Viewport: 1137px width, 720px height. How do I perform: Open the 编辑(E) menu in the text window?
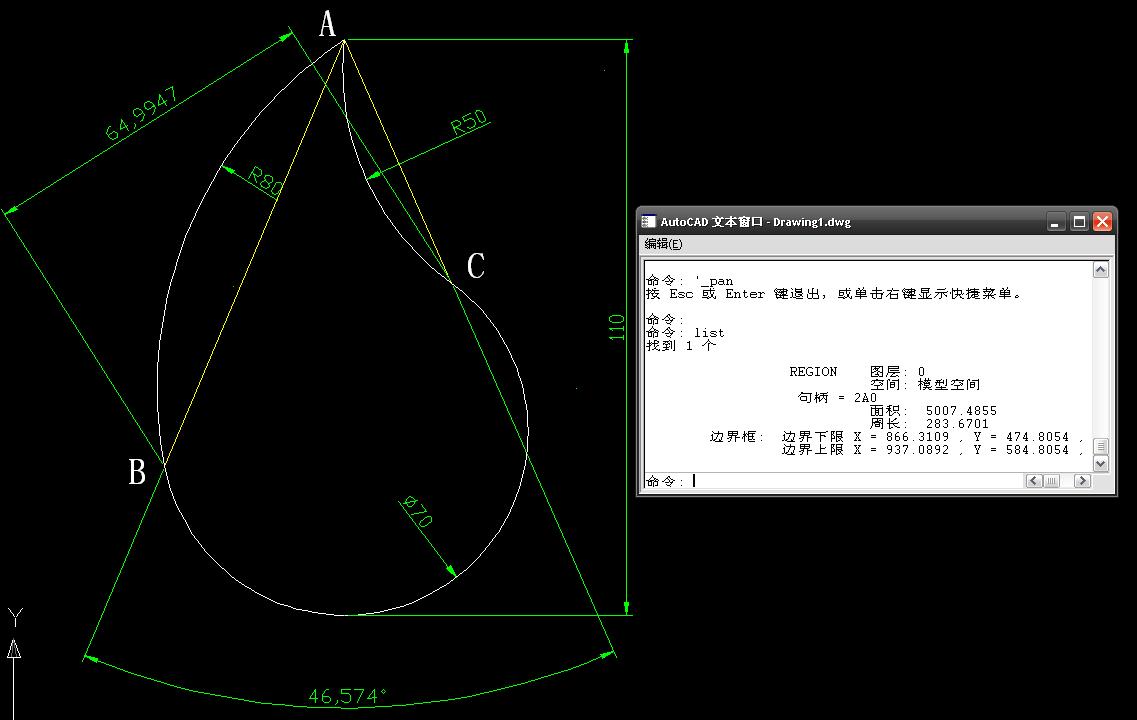(663, 244)
